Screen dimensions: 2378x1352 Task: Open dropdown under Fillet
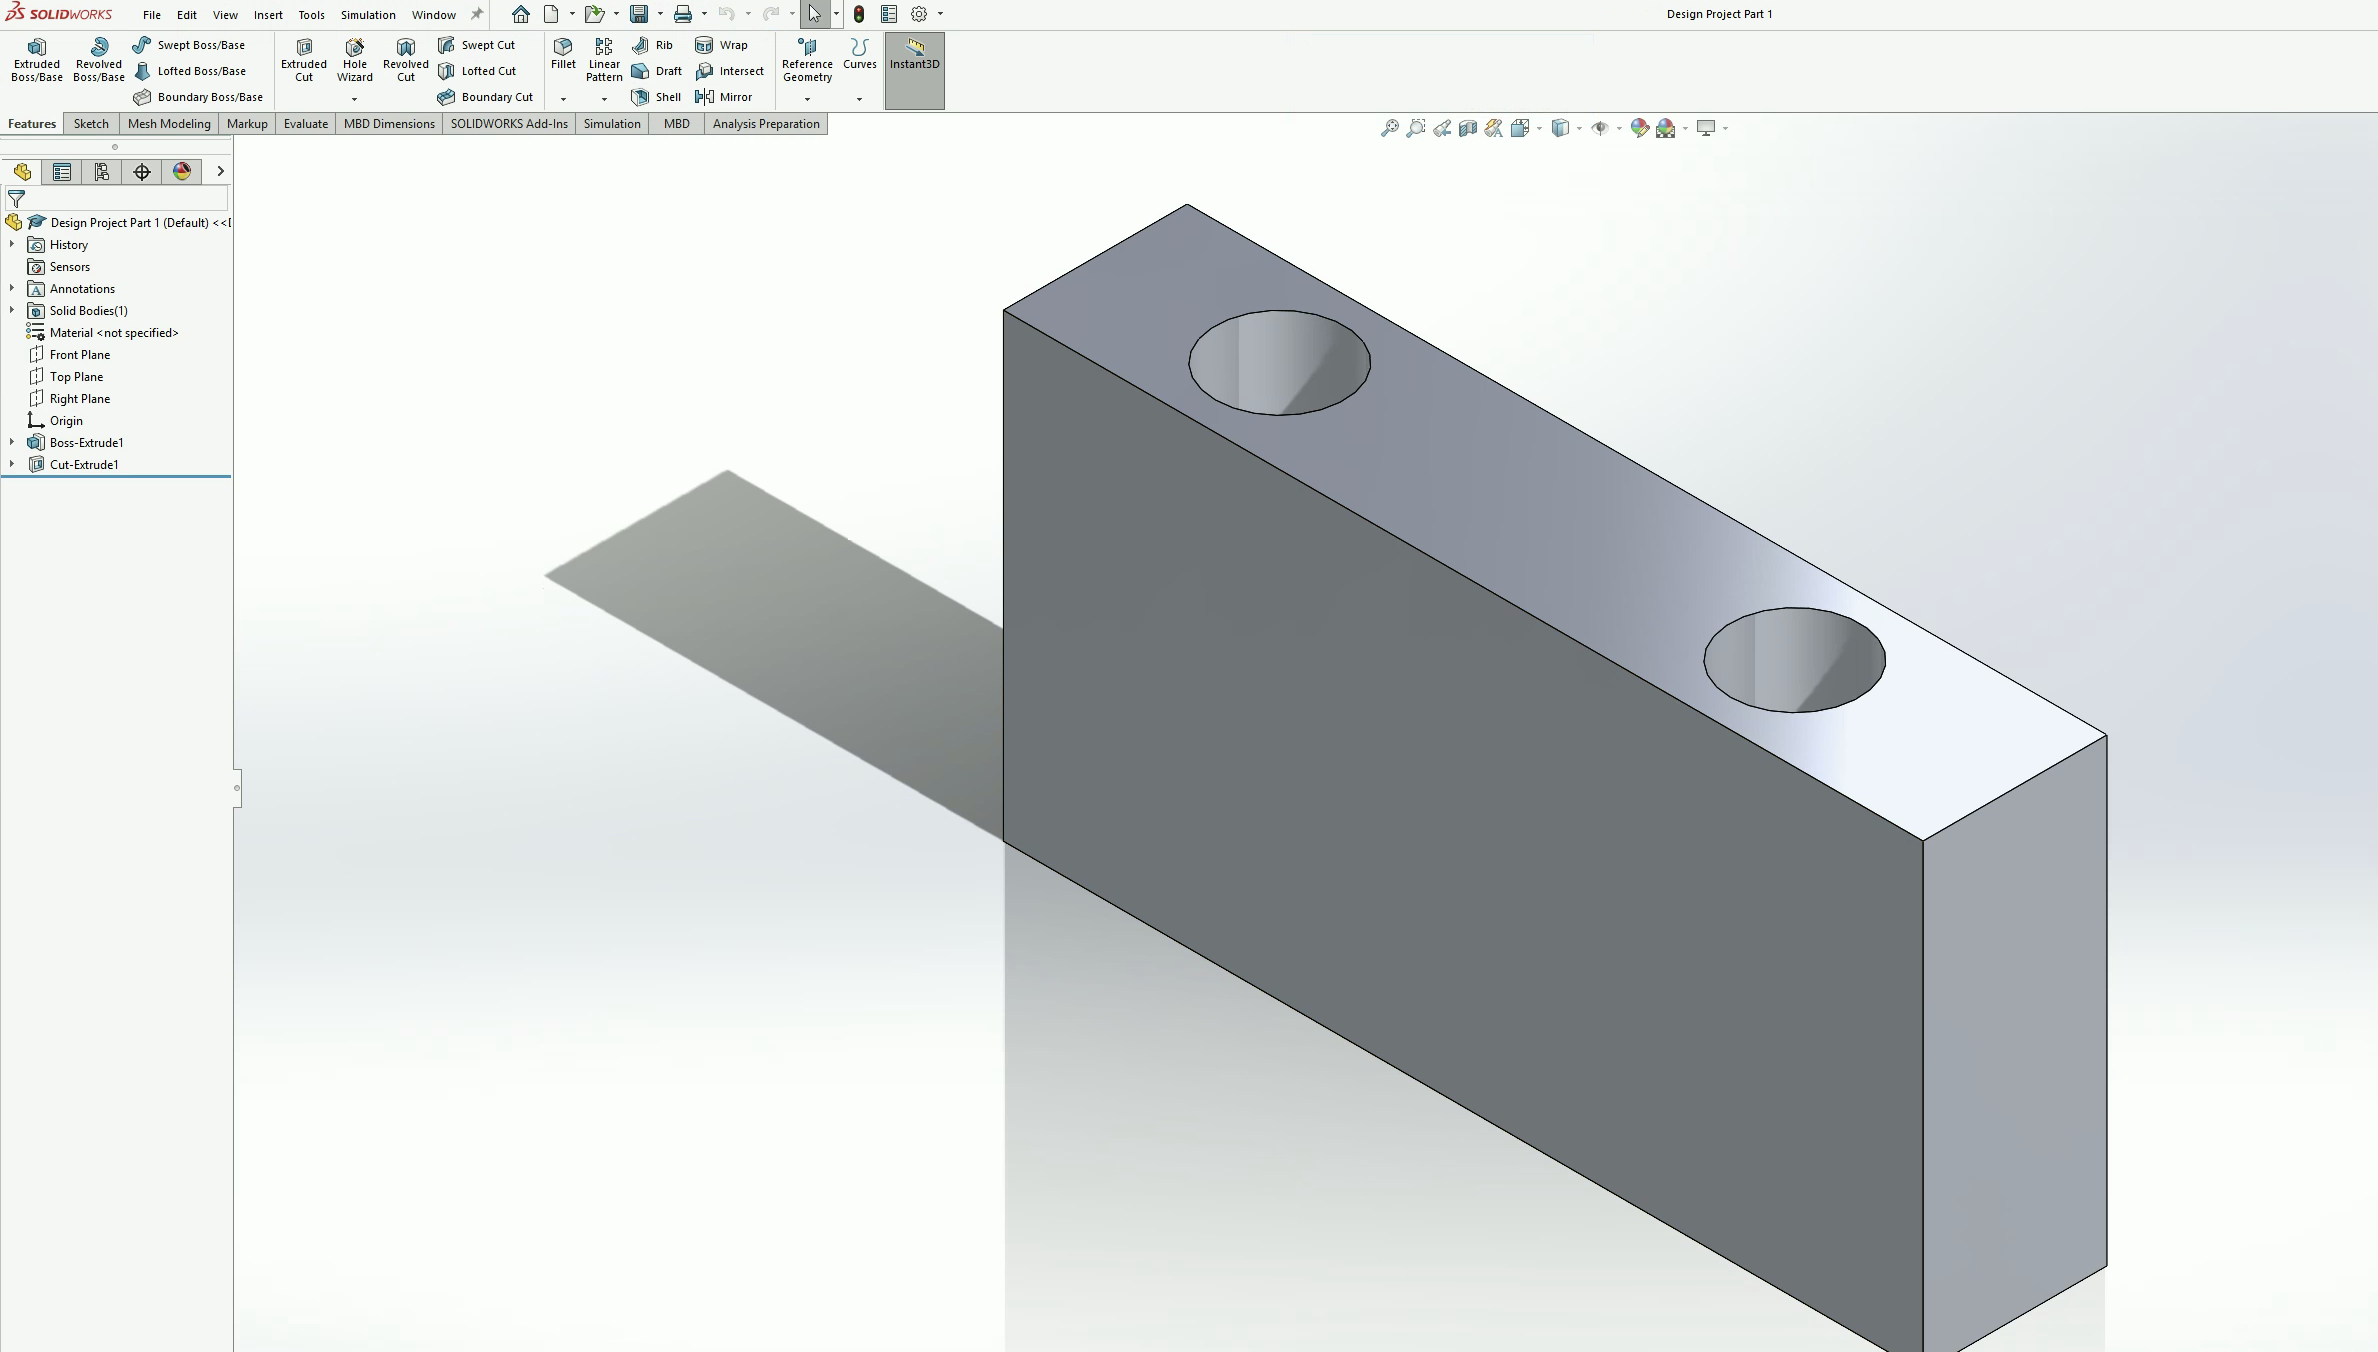tap(563, 99)
